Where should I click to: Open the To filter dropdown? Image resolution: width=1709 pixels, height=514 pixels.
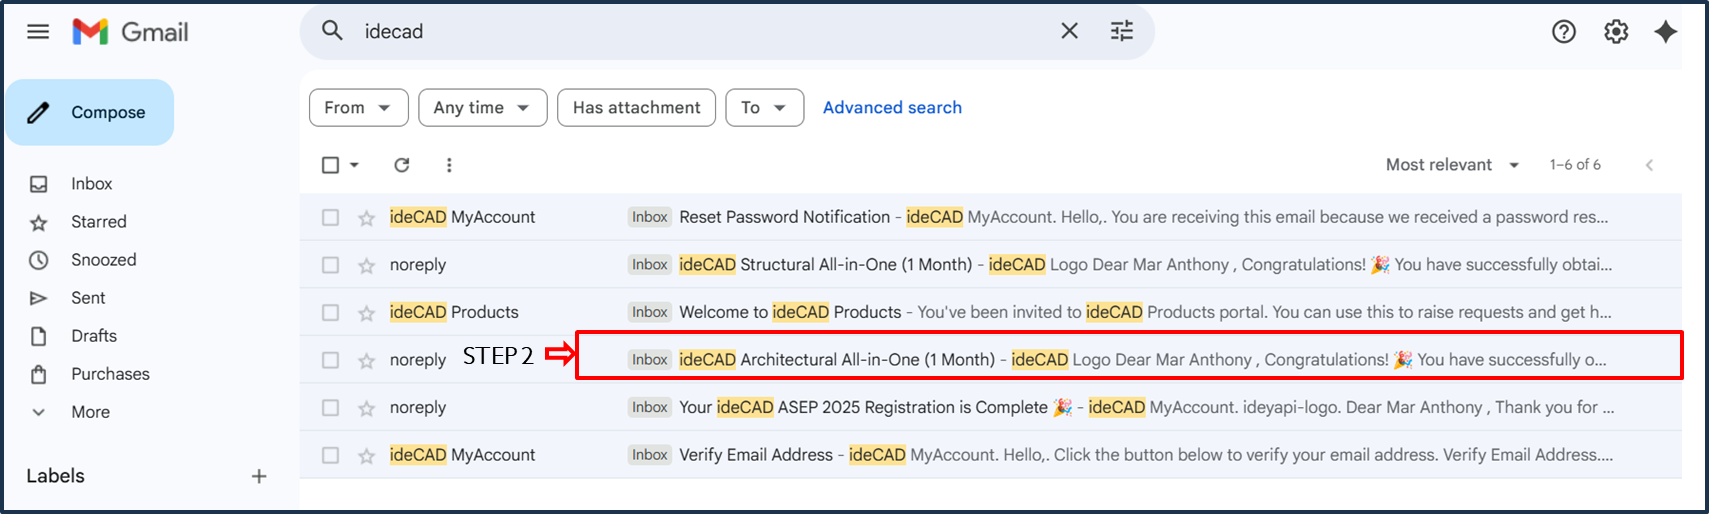(x=765, y=108)
